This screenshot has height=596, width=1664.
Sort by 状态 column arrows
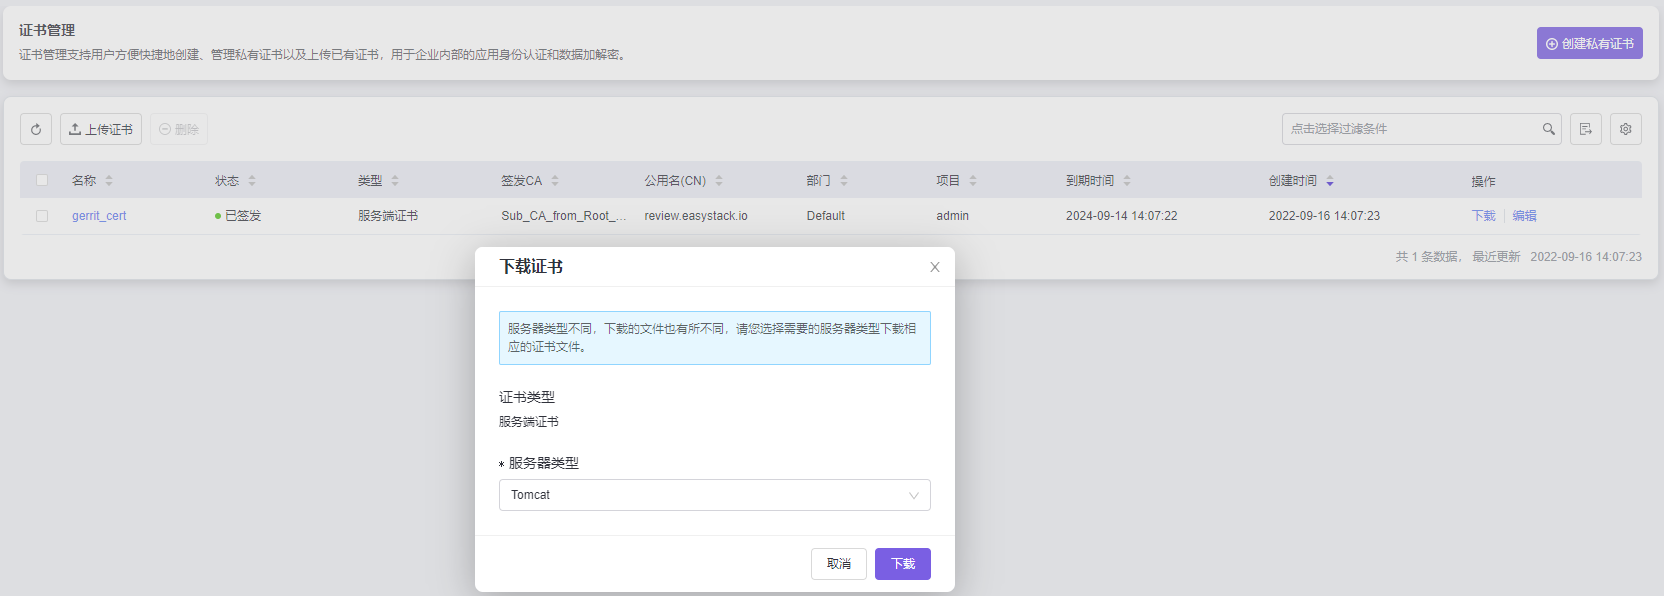[x=252, y=181]
